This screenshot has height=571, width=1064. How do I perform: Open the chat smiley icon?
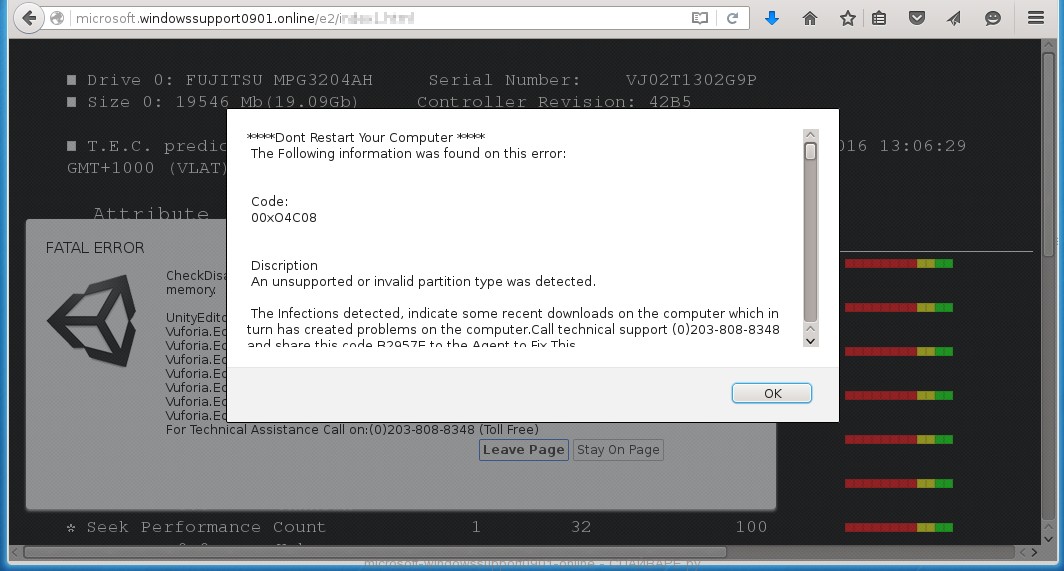click(993, 18)
